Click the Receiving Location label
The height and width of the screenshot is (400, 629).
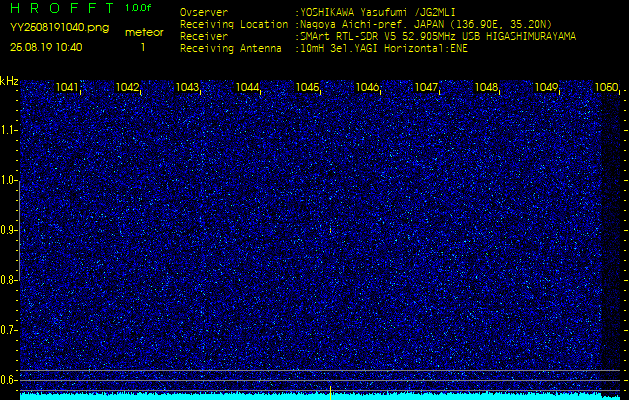coord(234,24)
